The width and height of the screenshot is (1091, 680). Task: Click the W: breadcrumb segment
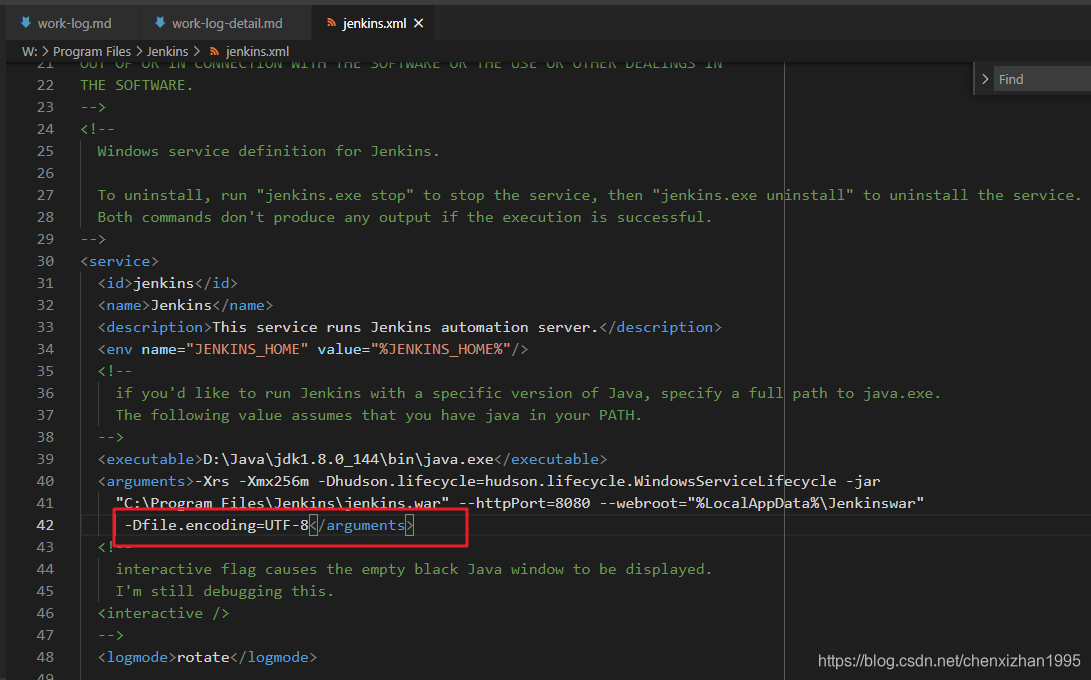29,52
